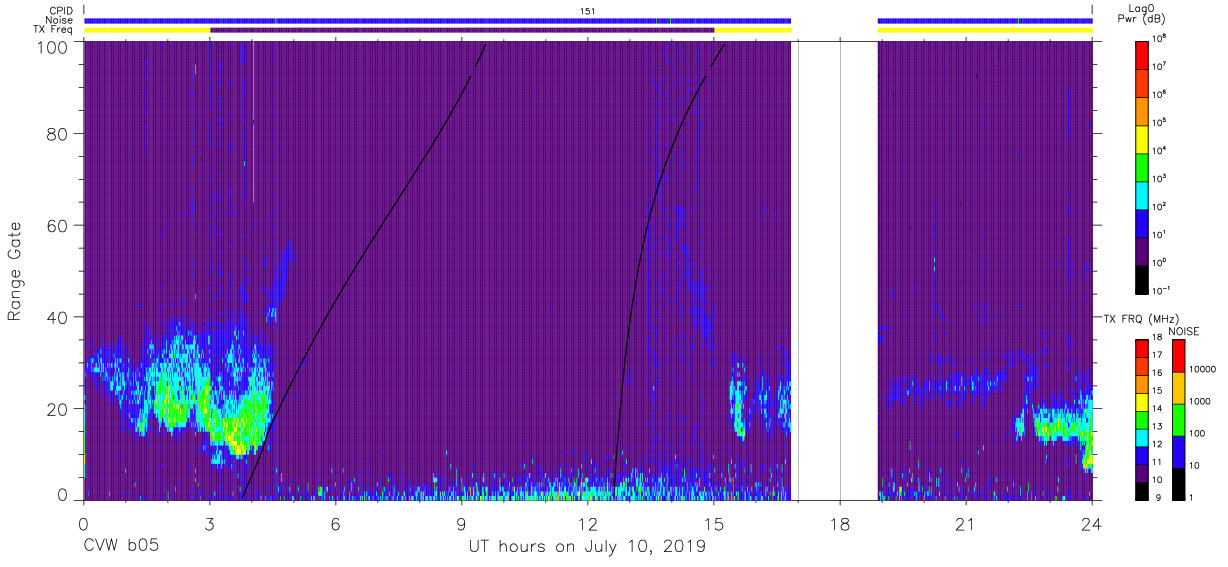Screen dimensions: 1228x567
Task: Click the white data gap near hour 18
Action: pos(835,271)
